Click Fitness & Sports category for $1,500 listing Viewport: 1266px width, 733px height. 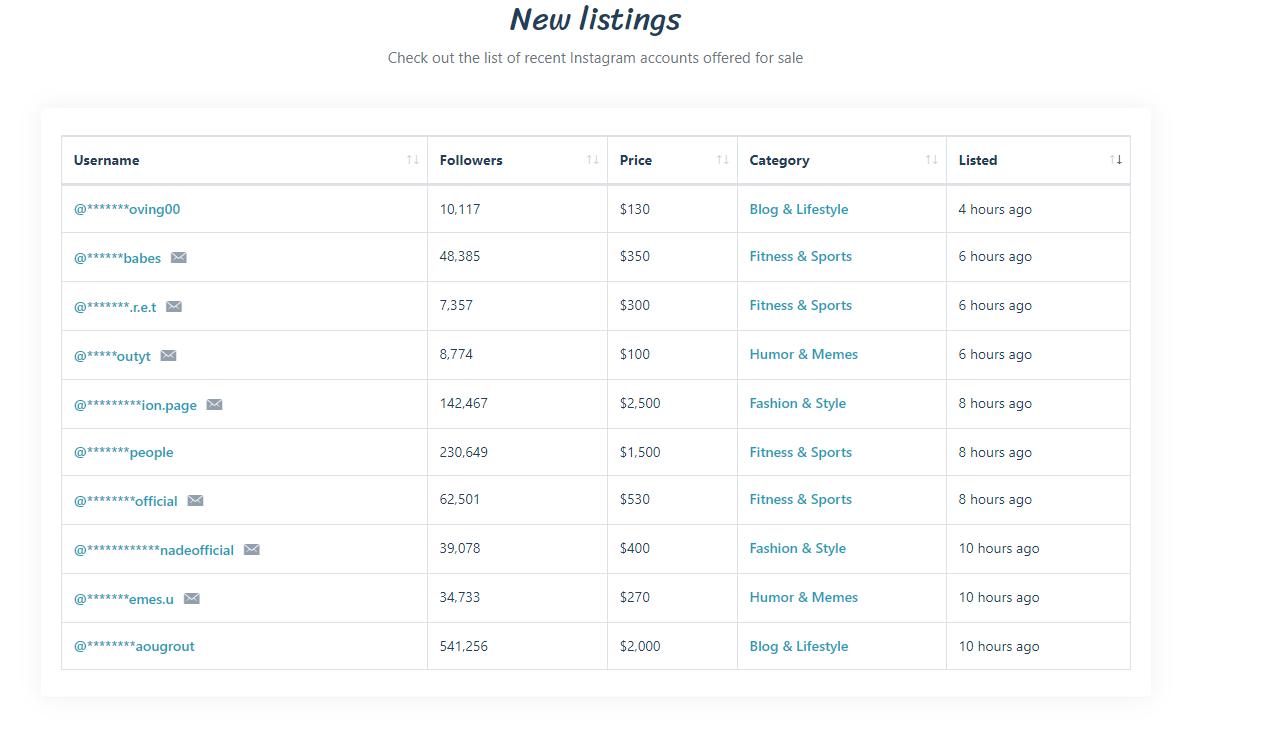click(800, 452)
